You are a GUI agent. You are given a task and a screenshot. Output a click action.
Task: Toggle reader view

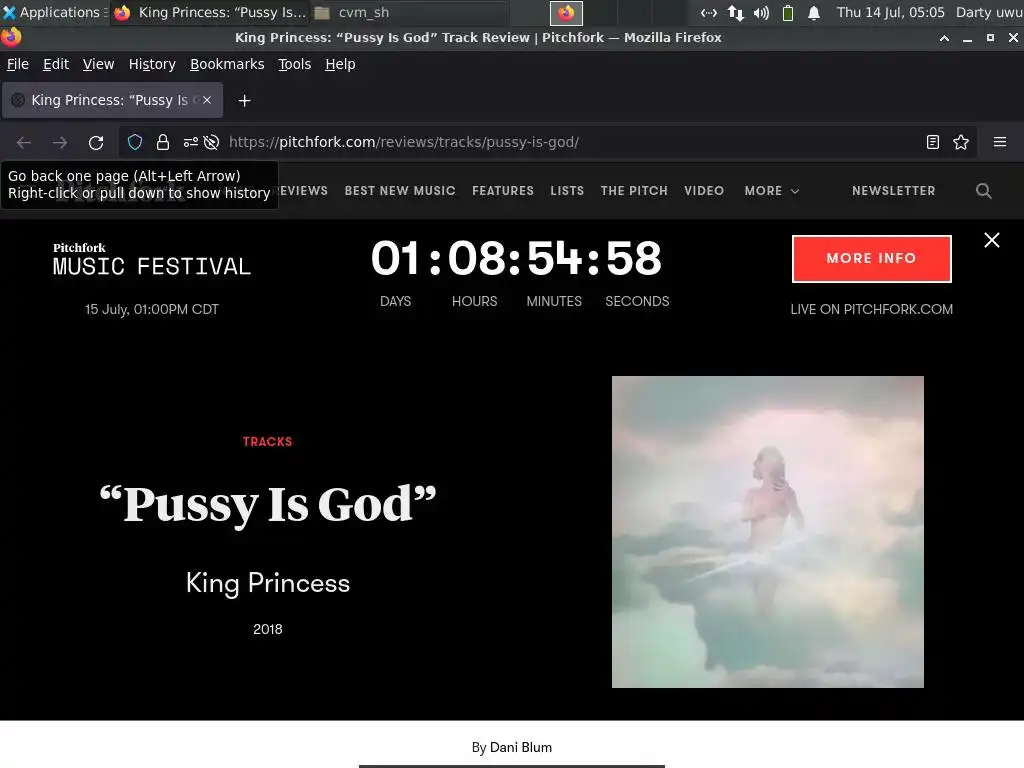[x=933, y=142]
